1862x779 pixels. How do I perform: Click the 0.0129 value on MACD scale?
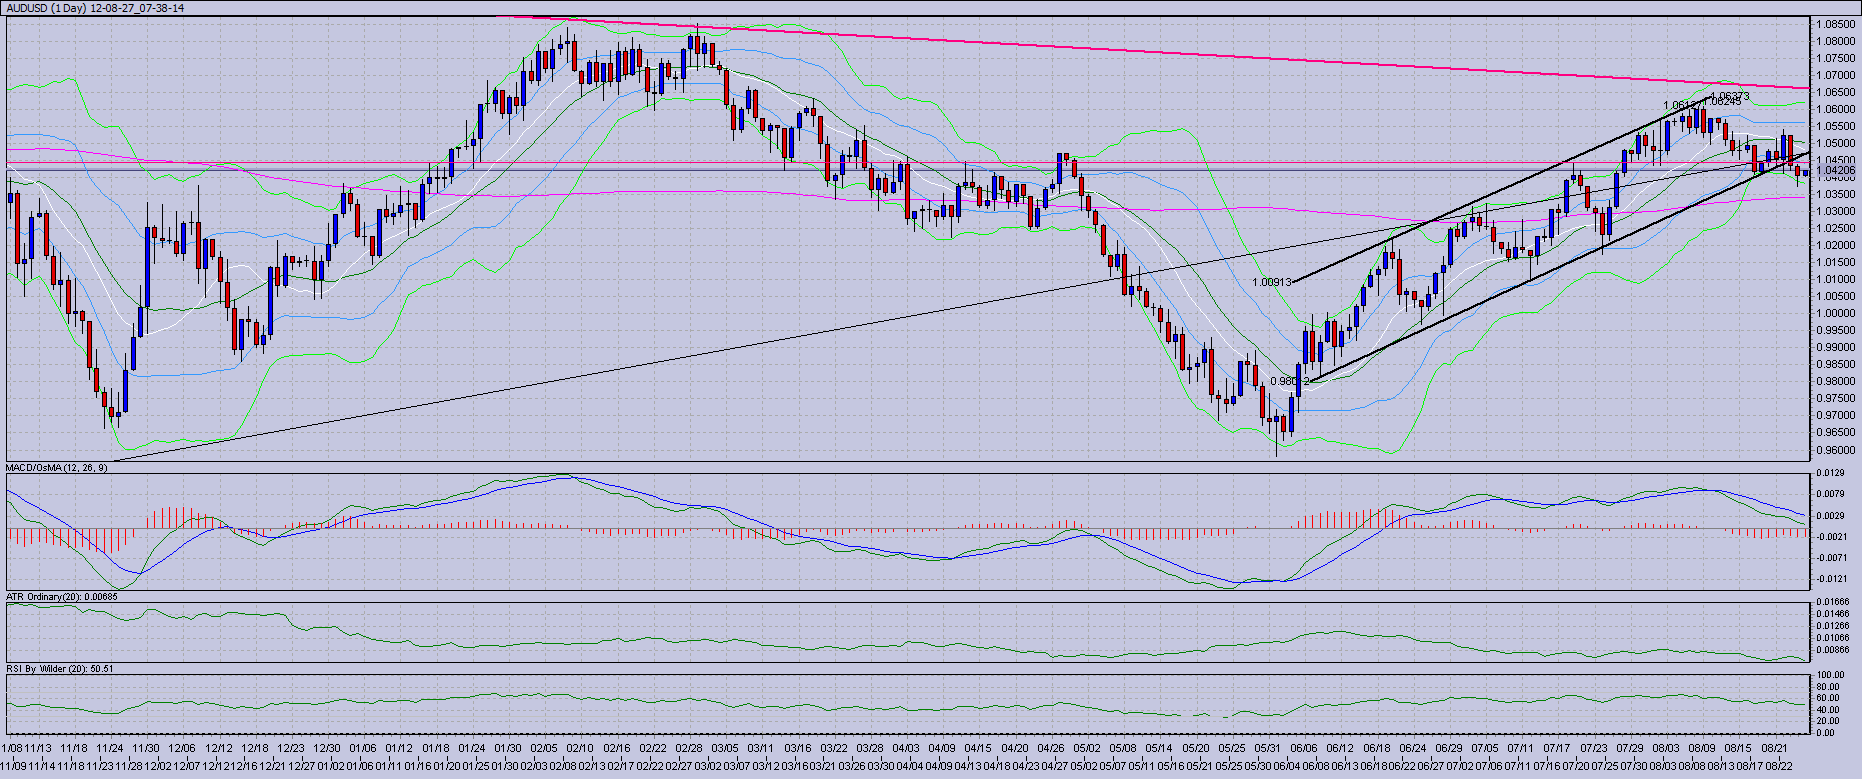pyautogui.click(x=1831, y=472)
